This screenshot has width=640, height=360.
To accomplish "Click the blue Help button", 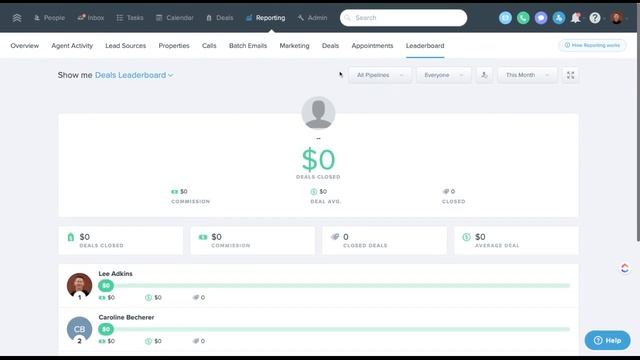I will pyautogui.click(x=607, y=340).
